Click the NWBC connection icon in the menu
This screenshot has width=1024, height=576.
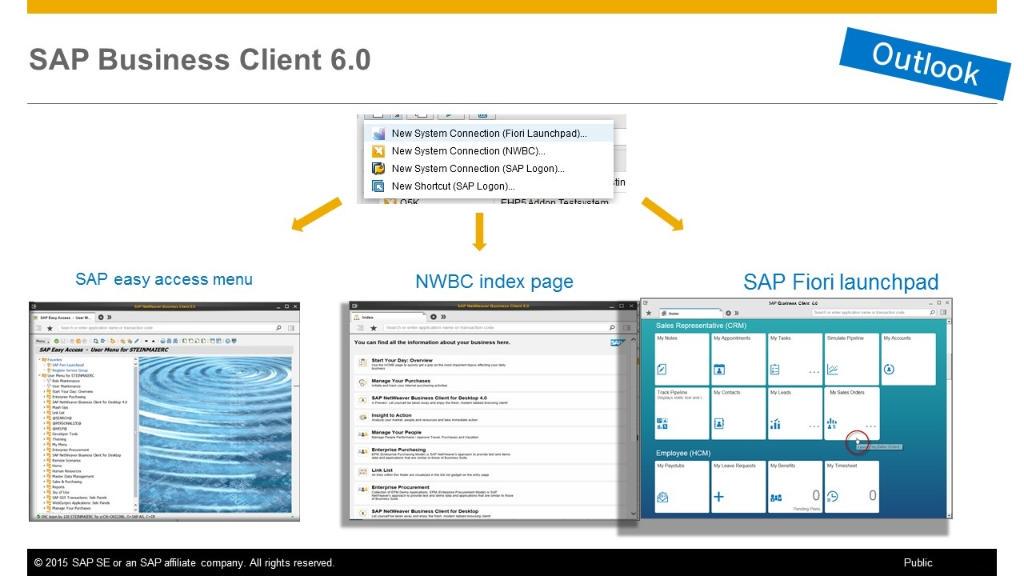pos(378,151)
